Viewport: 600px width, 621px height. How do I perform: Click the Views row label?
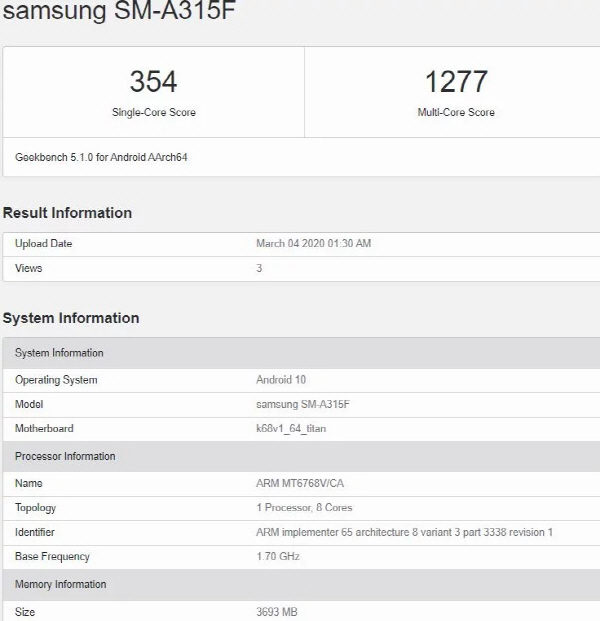click(29, 268)
